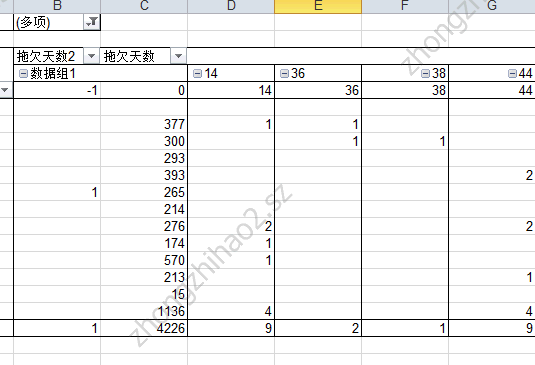Open the 拖欠天数2 field dropdown
Screen dimensions: 535x365
(x=91, y=56)
